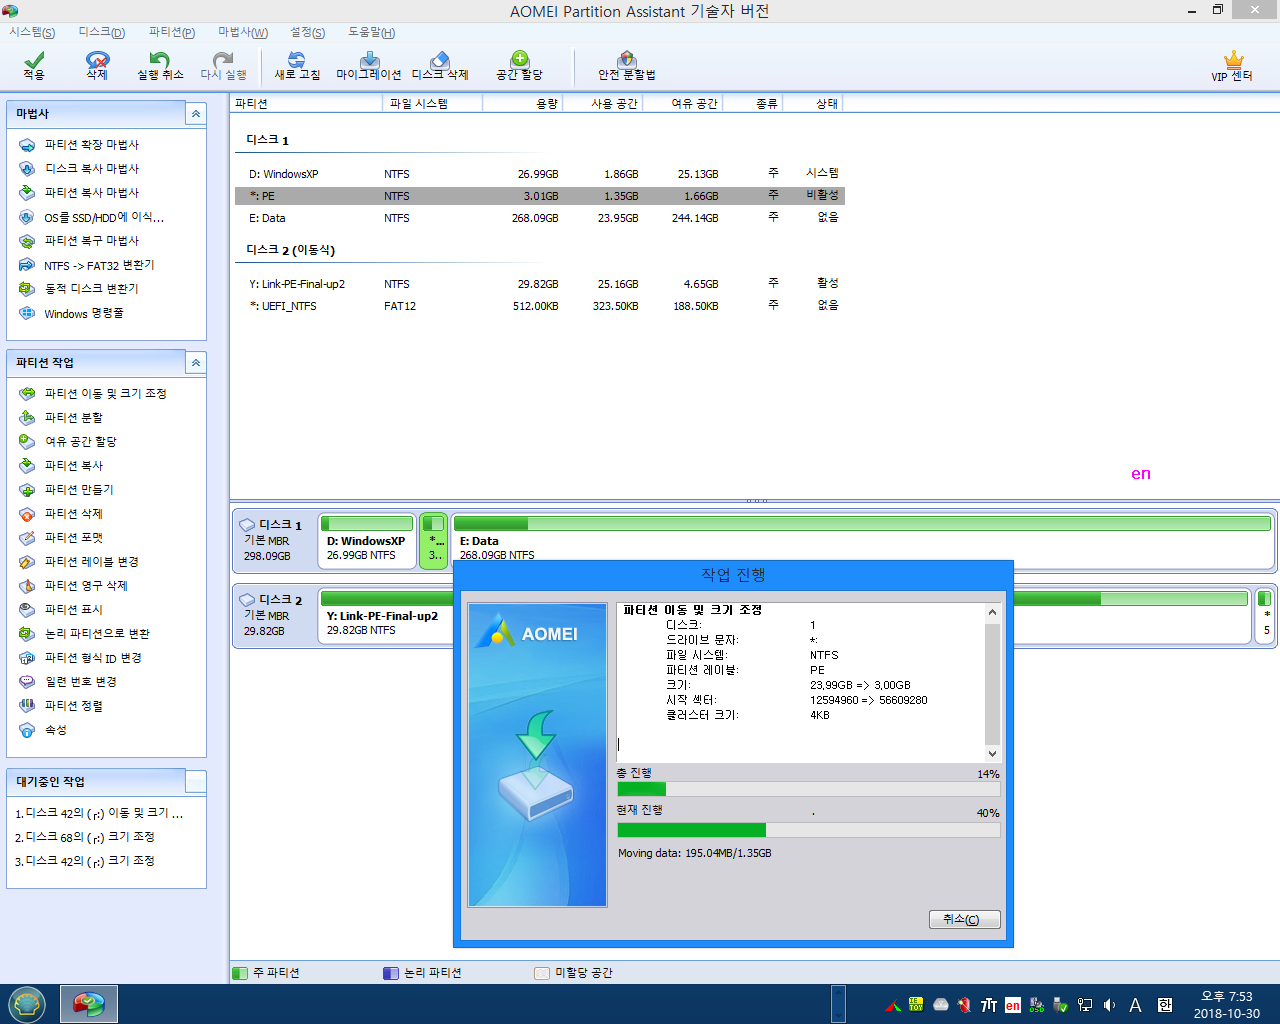Click the 미할당 공간 legend swatch
This screenshot has height=1024, width=1280.
[542, 973]
